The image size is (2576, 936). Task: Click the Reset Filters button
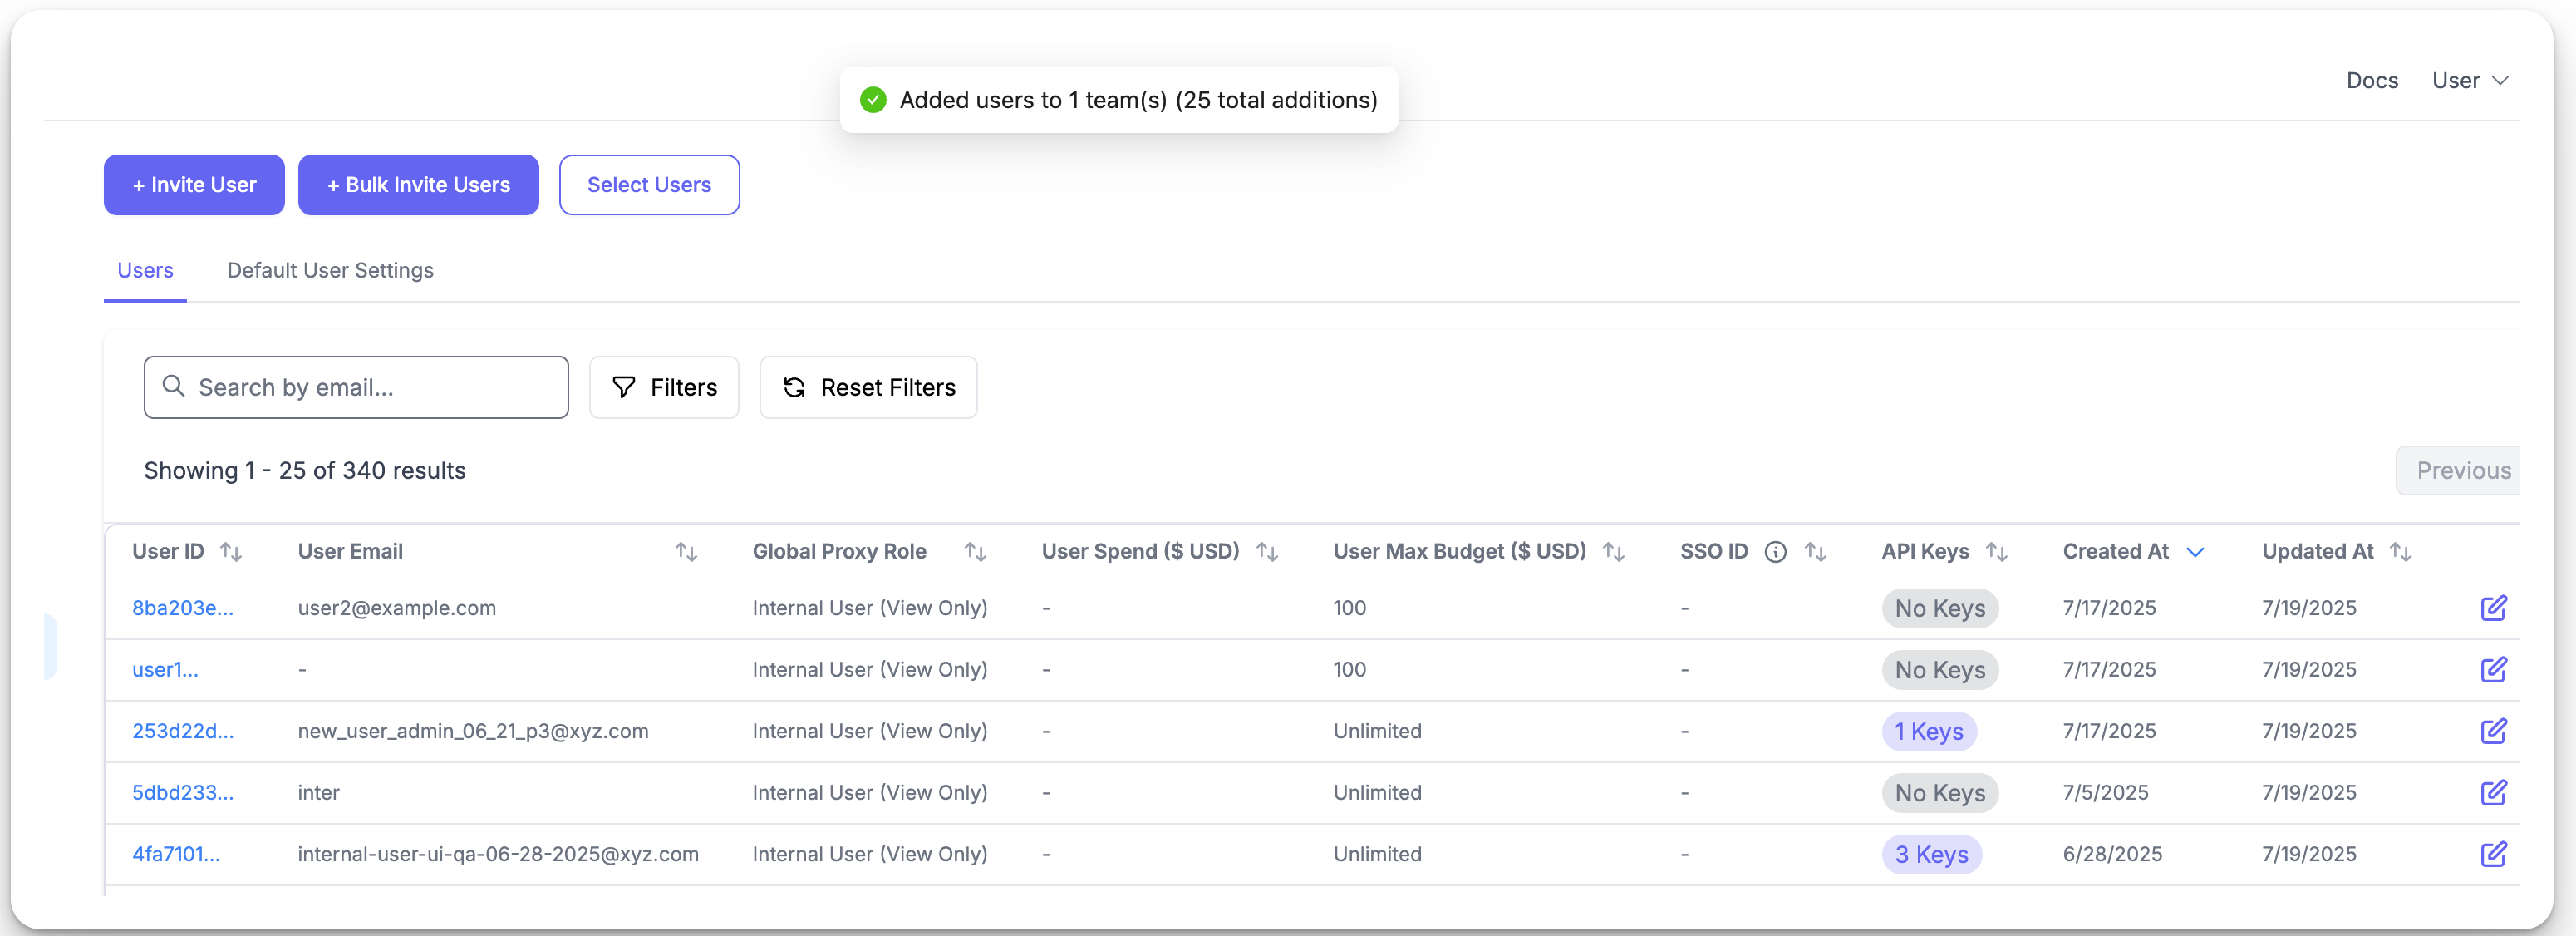coord(868,387)
